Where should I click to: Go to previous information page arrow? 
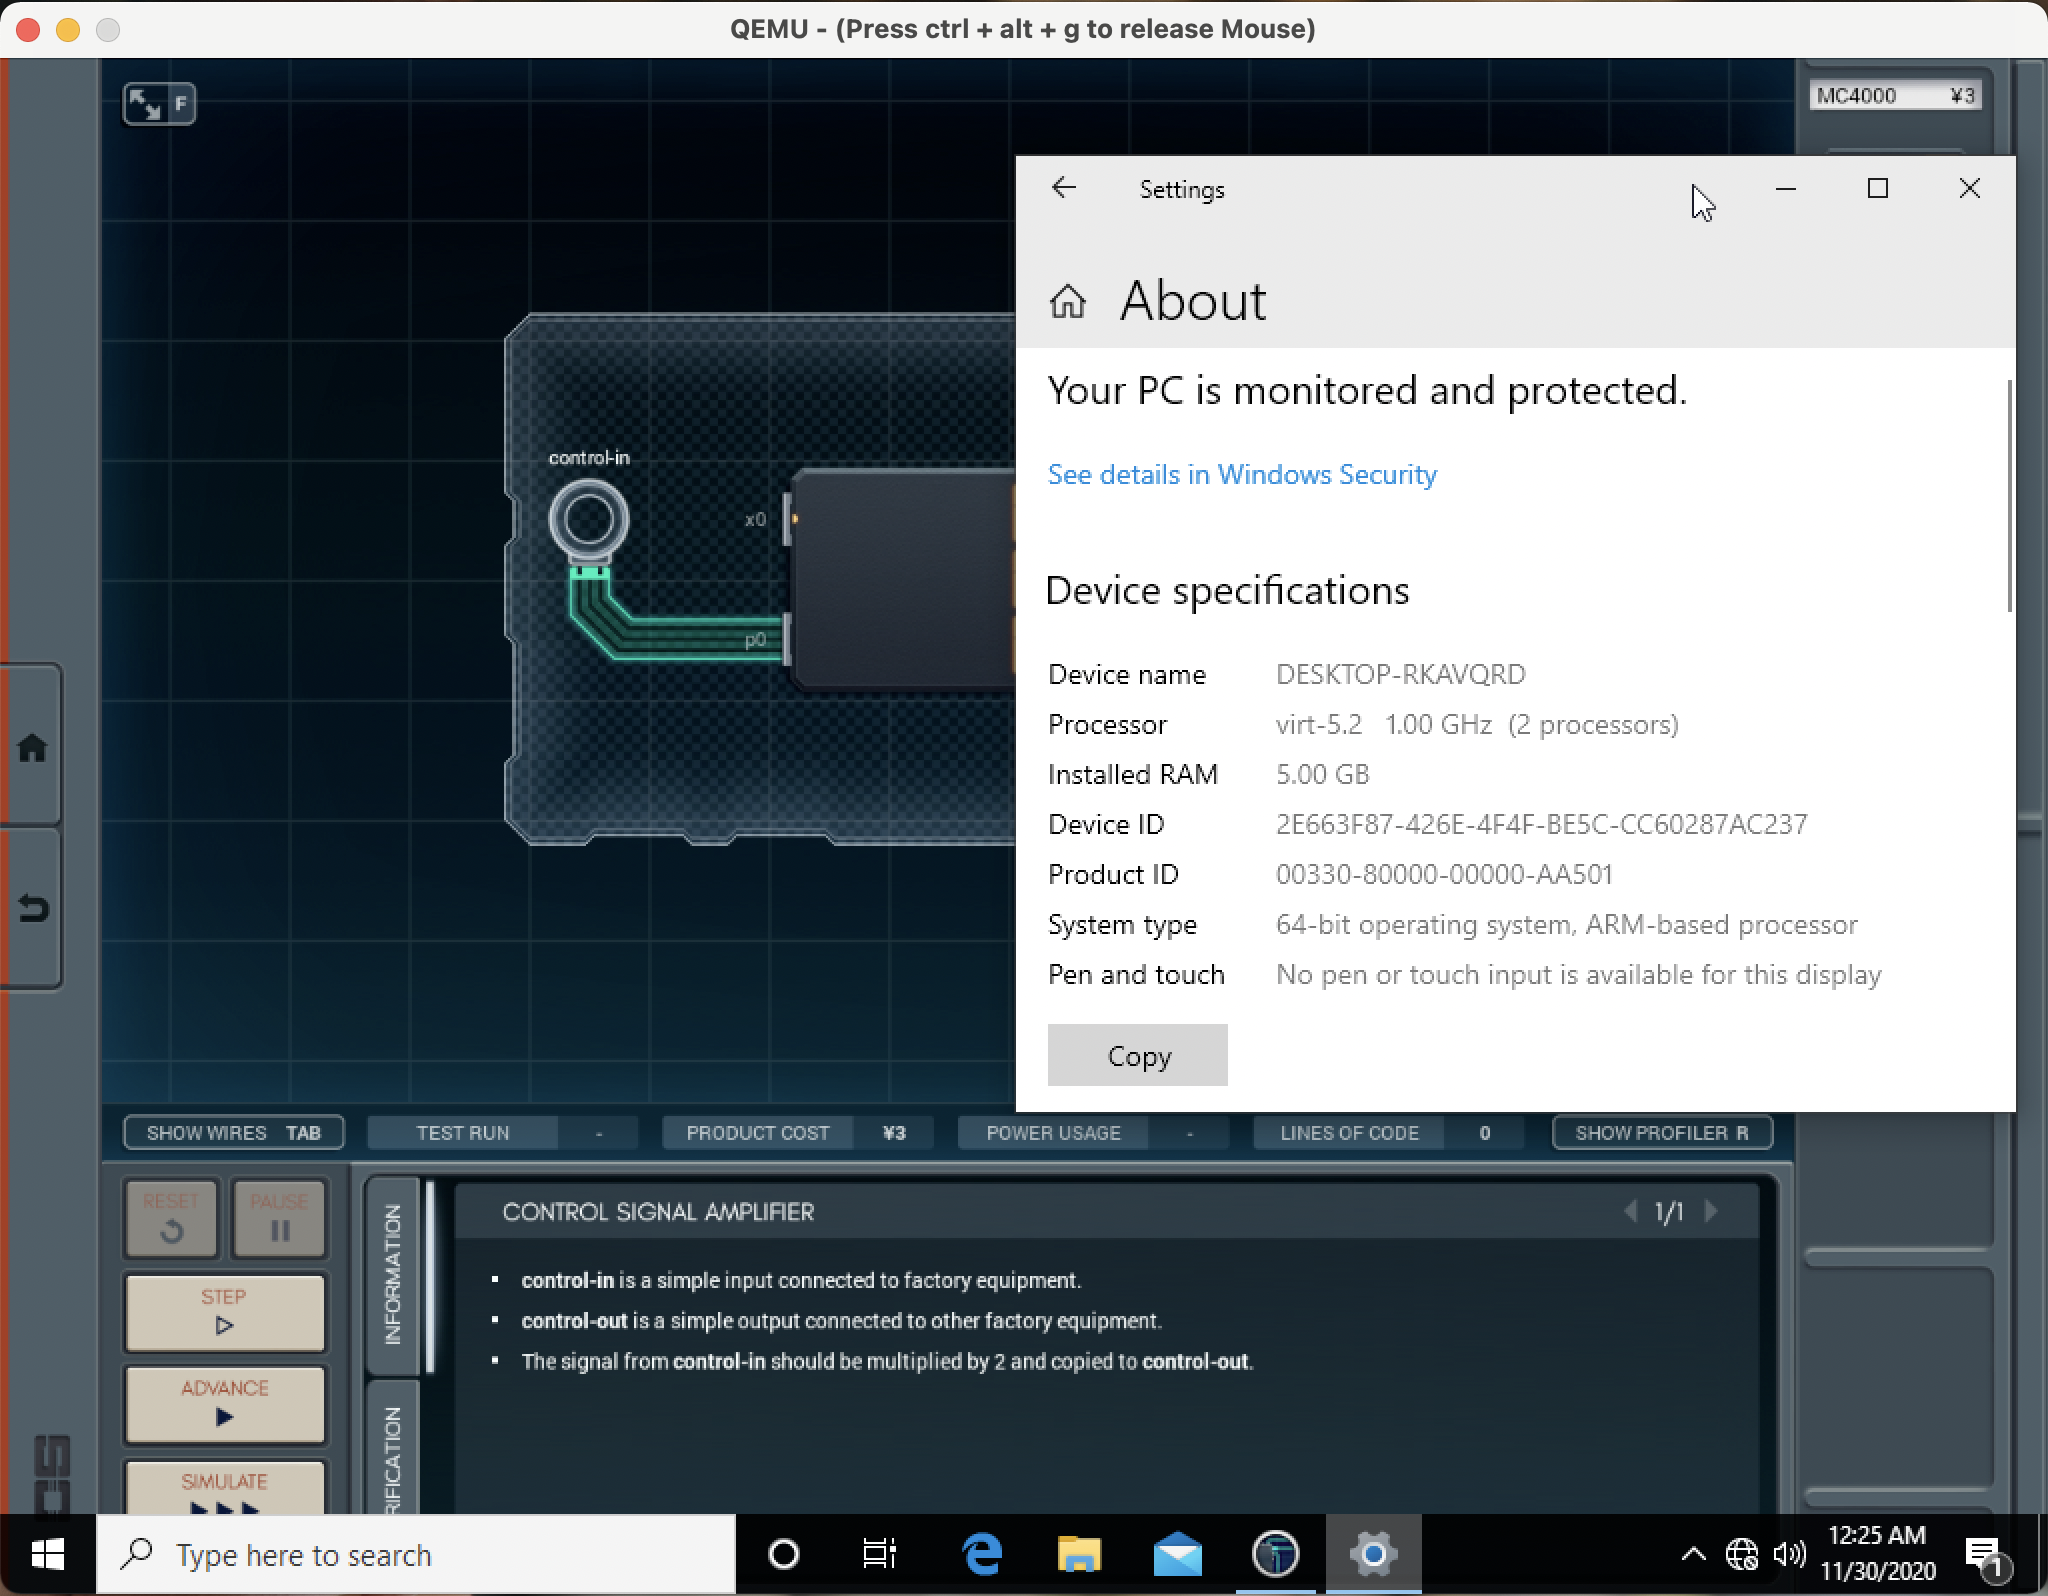tap(1631, 1212)
